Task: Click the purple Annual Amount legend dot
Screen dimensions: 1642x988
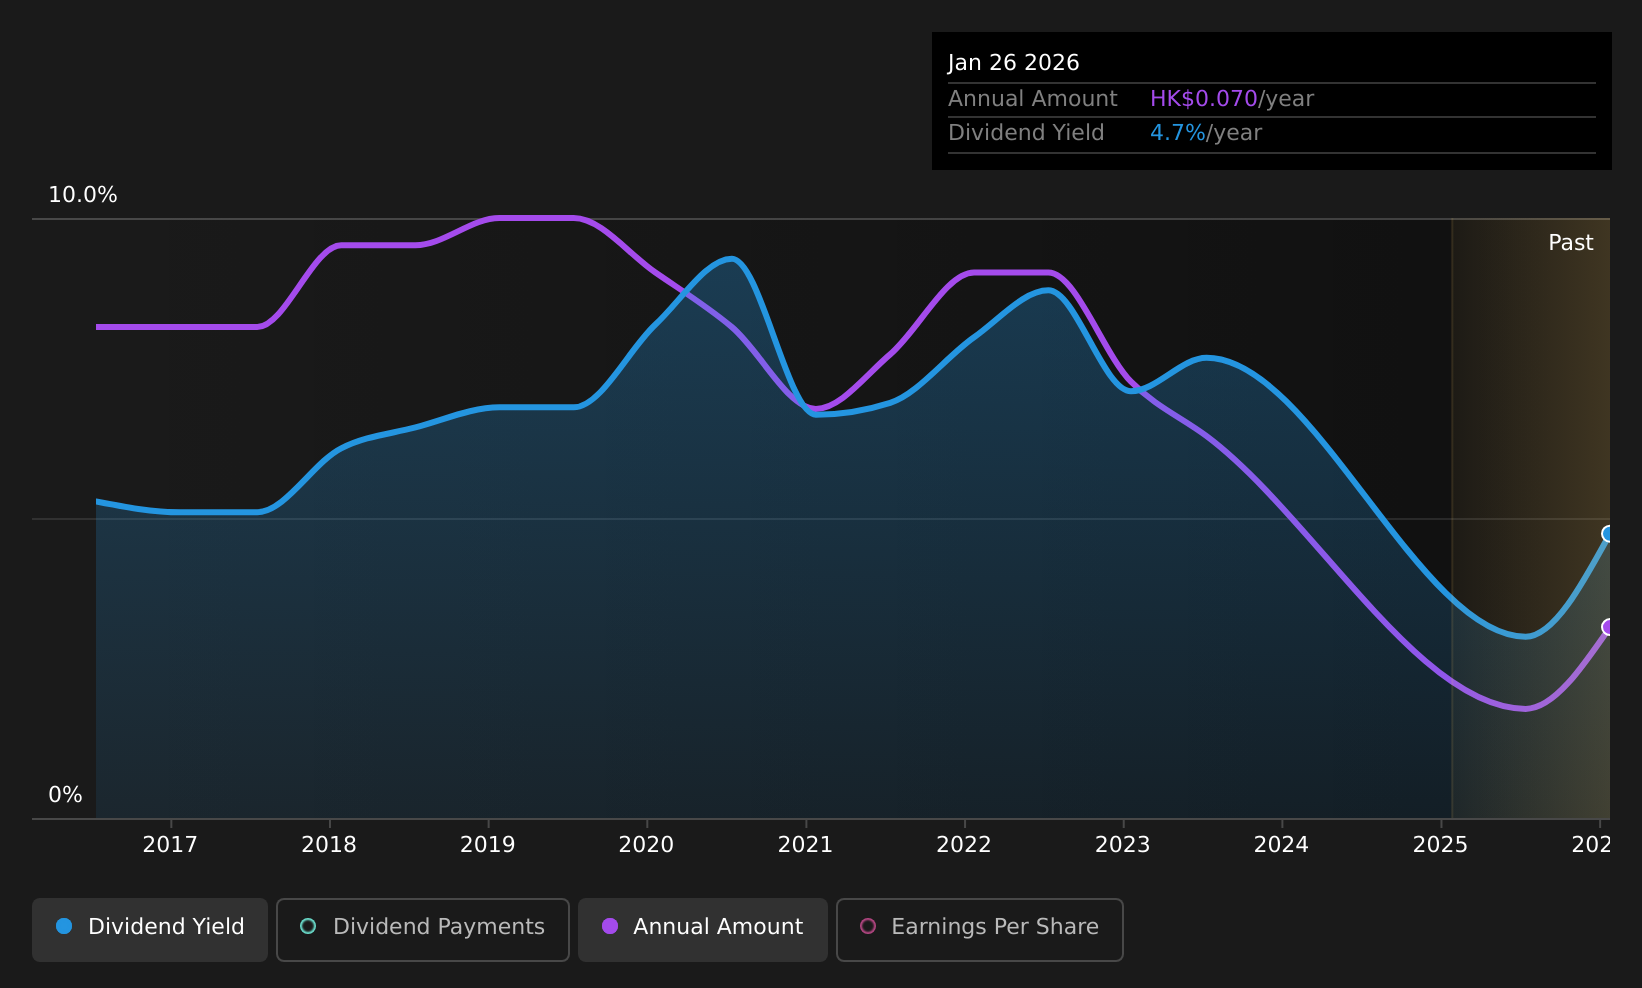Action: [x=609, y=926]
